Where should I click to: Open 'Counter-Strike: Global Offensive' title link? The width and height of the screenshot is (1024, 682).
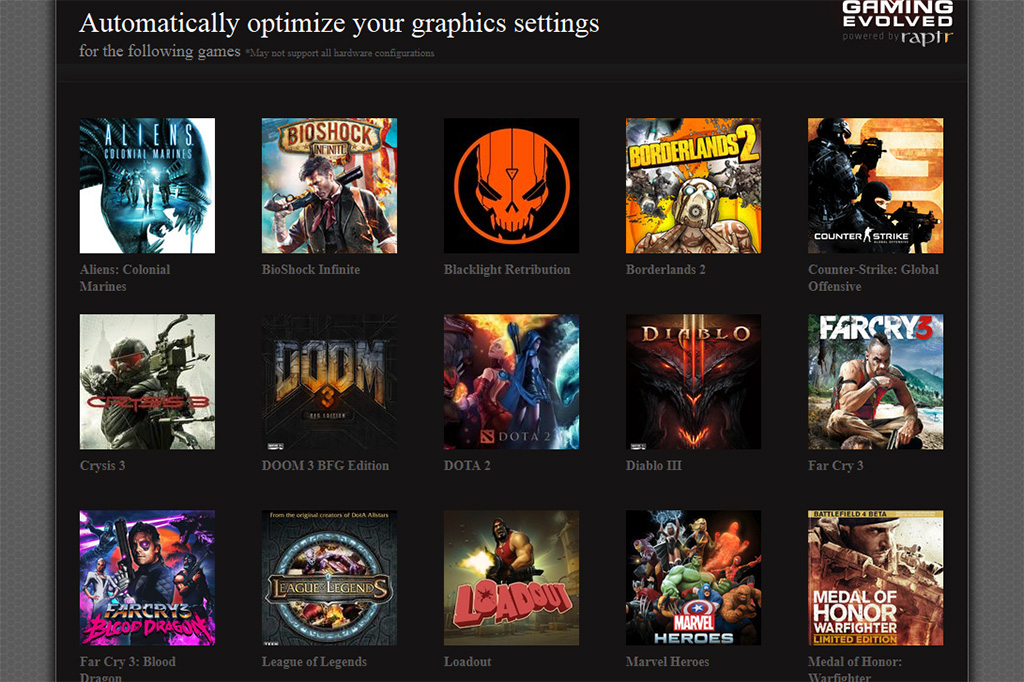click(x=873, y=278)
